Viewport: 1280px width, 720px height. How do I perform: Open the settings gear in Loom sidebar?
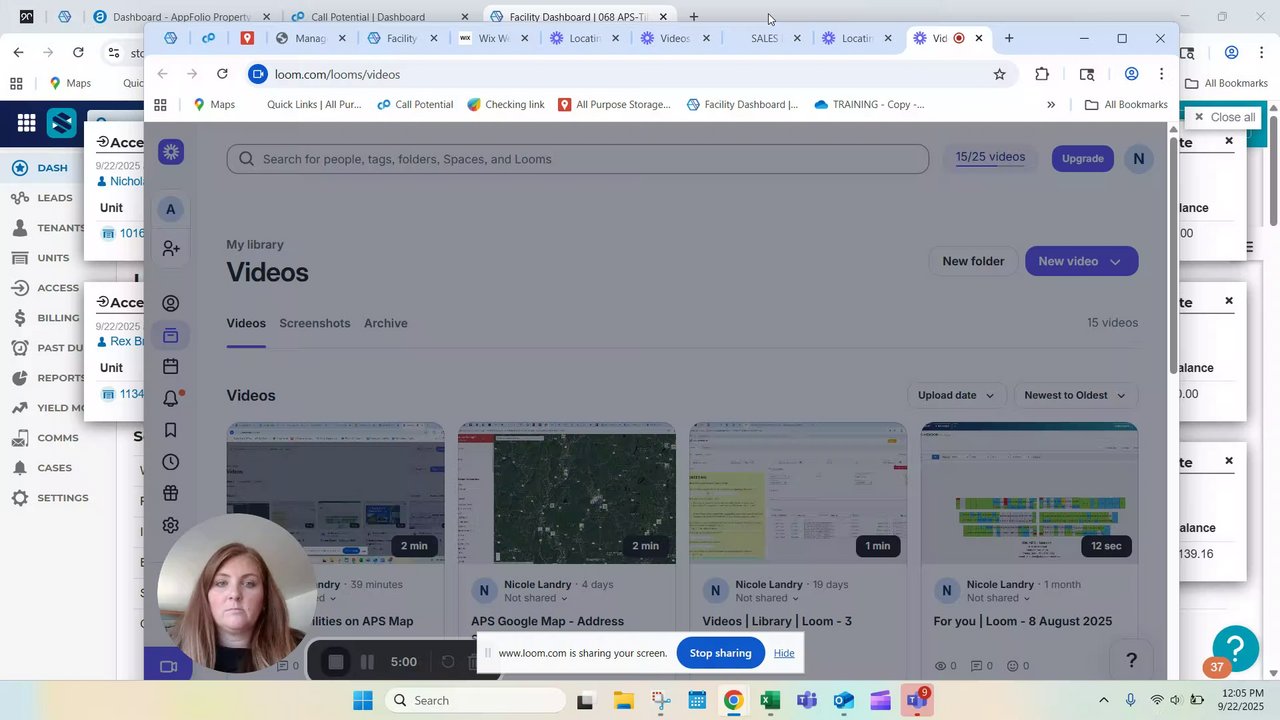coord(171,525)
